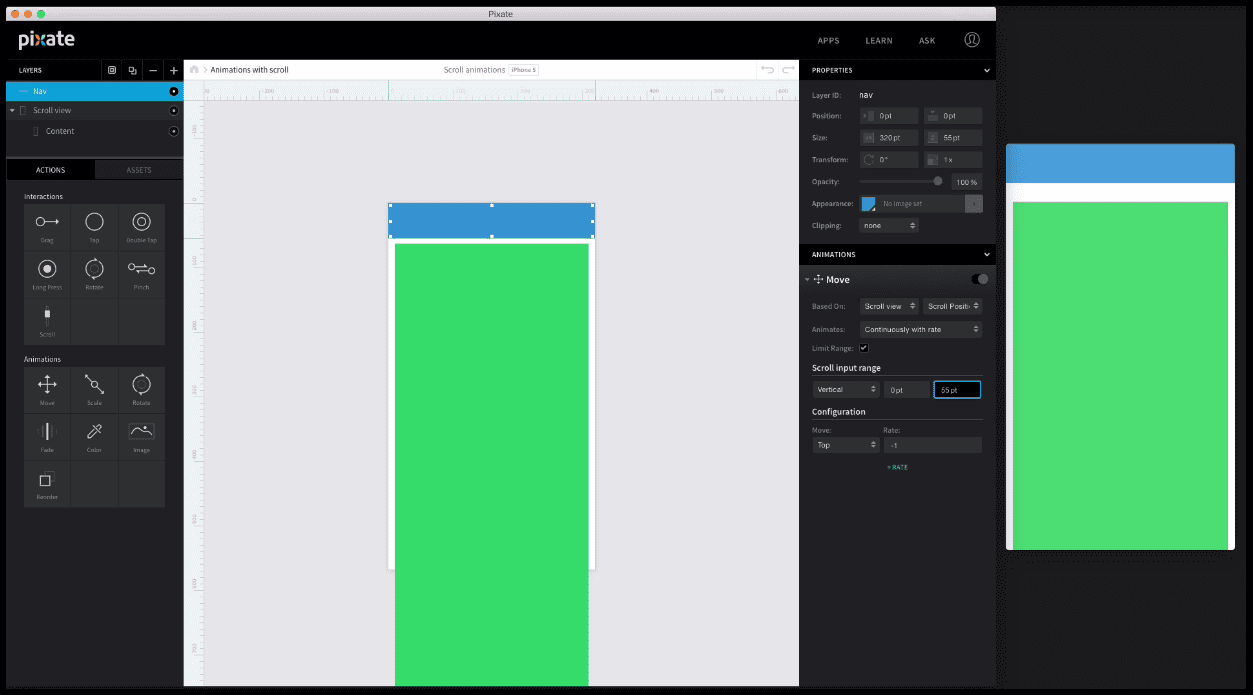
Task: Open the Move Top dropdown
Action: coord(846,445)
